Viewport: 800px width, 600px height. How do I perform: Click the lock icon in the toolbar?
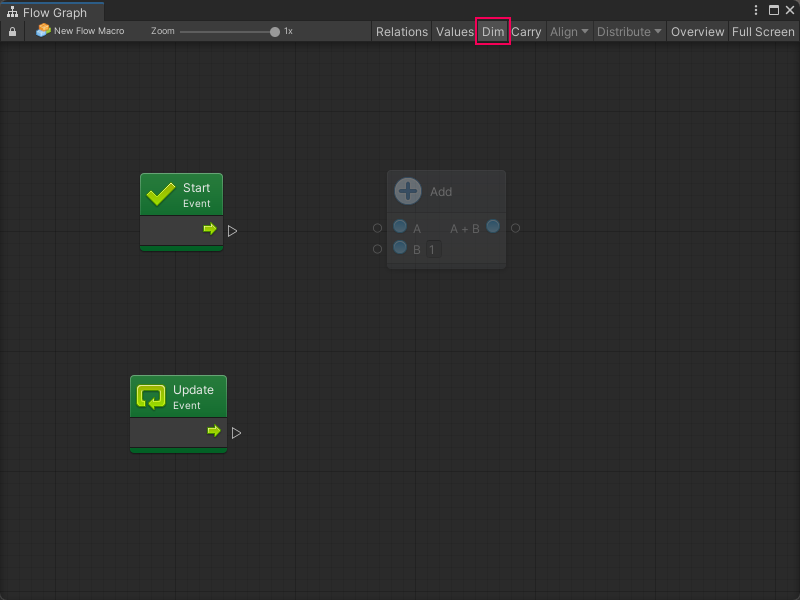12,32
